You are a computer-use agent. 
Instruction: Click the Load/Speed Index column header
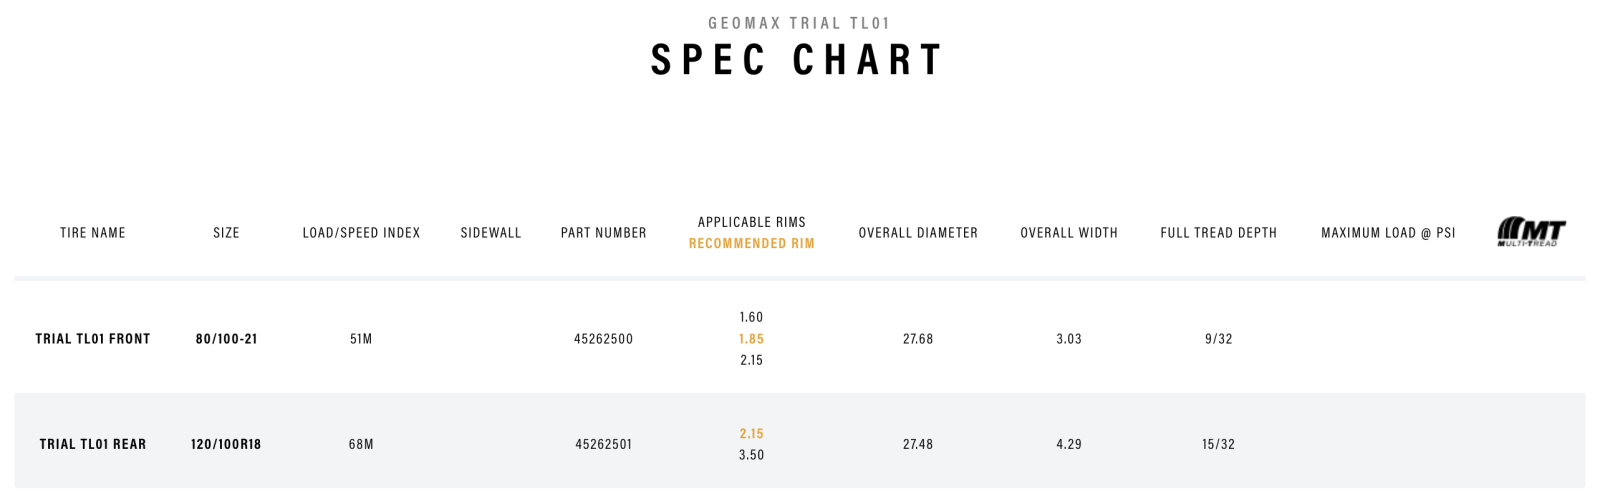tap(362, 233)
